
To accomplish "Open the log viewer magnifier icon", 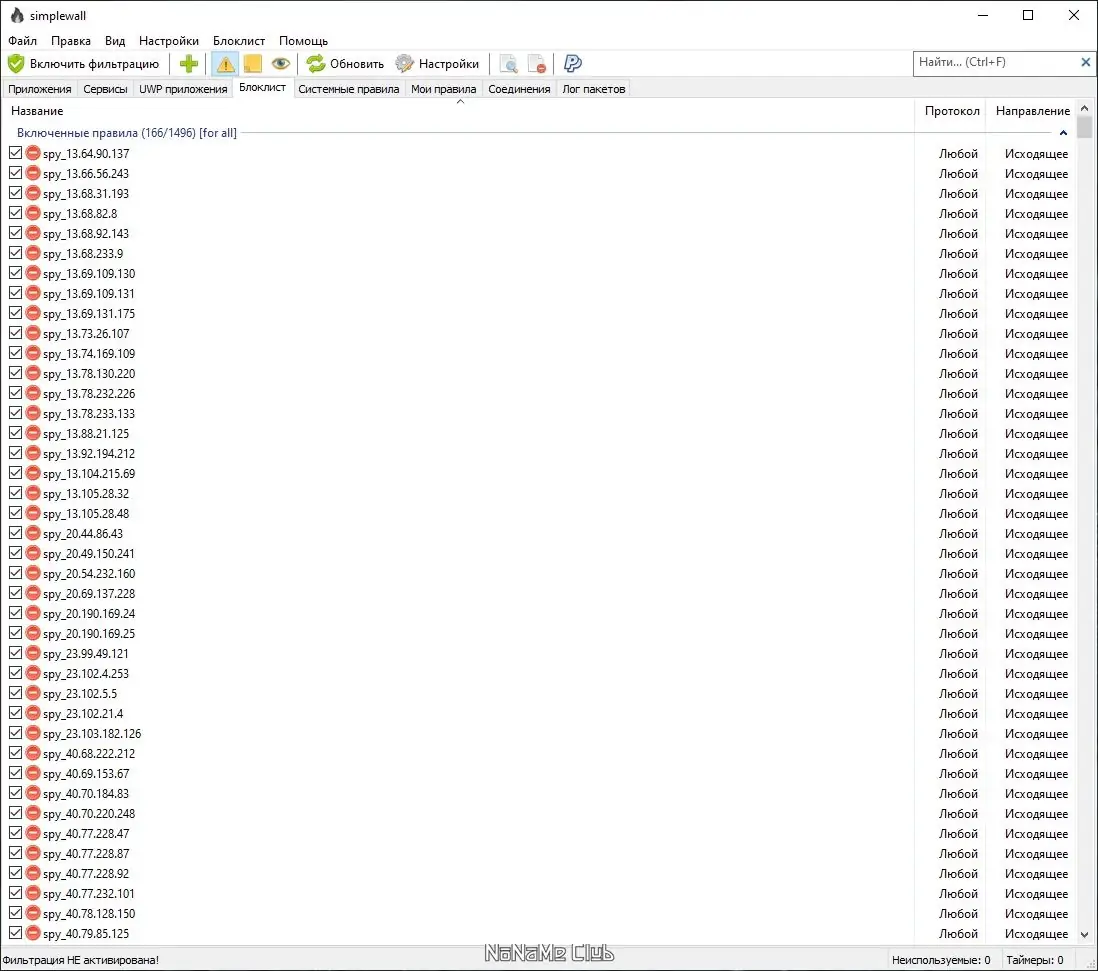I will pos(508,64).
